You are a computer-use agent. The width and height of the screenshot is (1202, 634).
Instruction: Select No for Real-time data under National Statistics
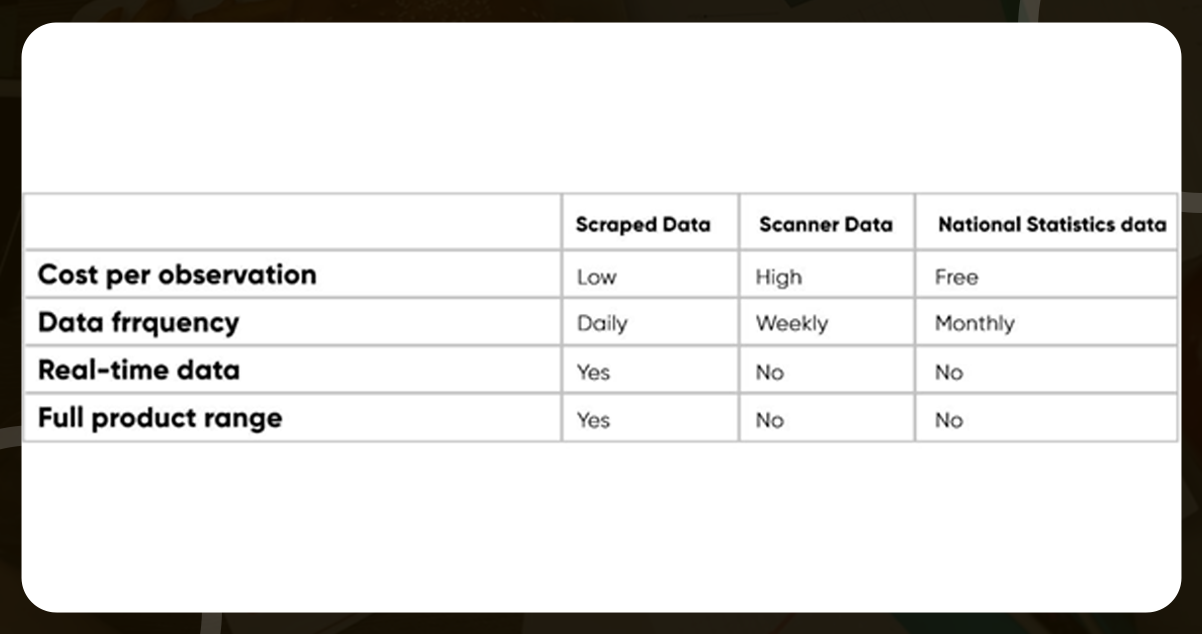[x=948, y=372]
